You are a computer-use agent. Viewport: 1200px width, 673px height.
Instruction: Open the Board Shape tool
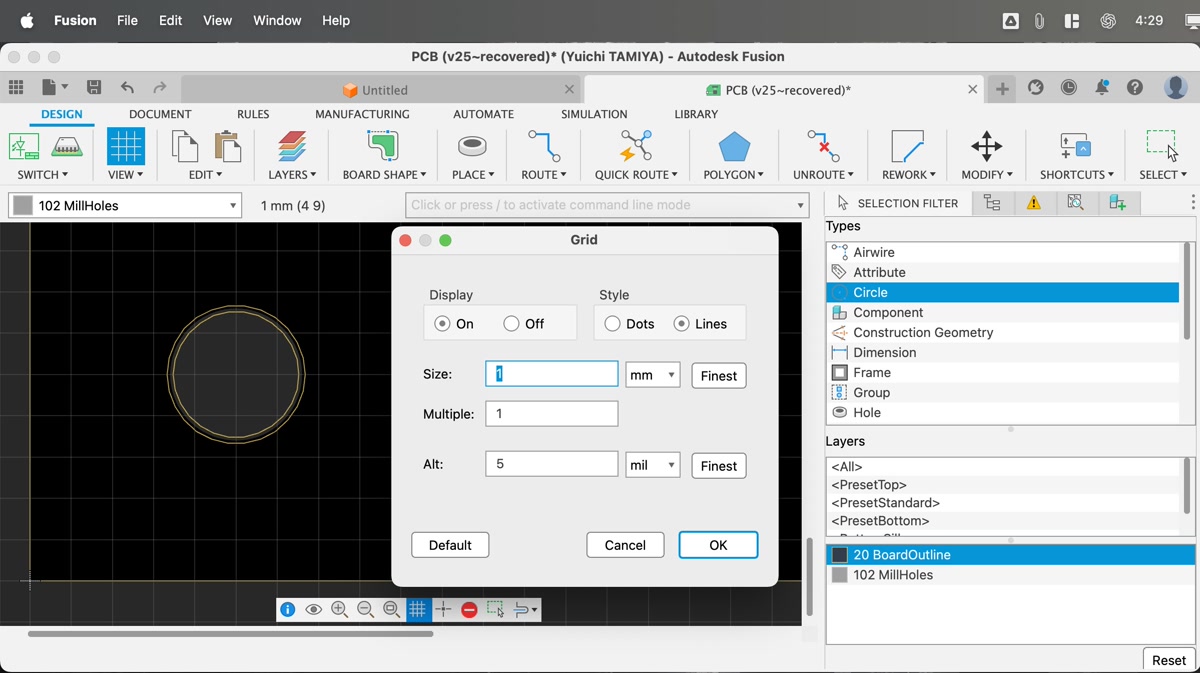(x=383, y=147)
